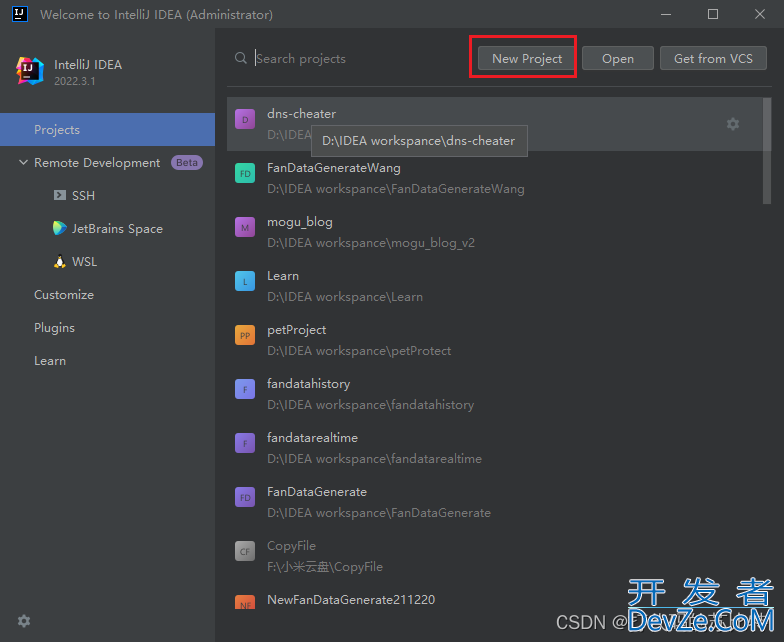Click the CopyFile path text
Screen dimensions: 784x642
coord(324,566)
